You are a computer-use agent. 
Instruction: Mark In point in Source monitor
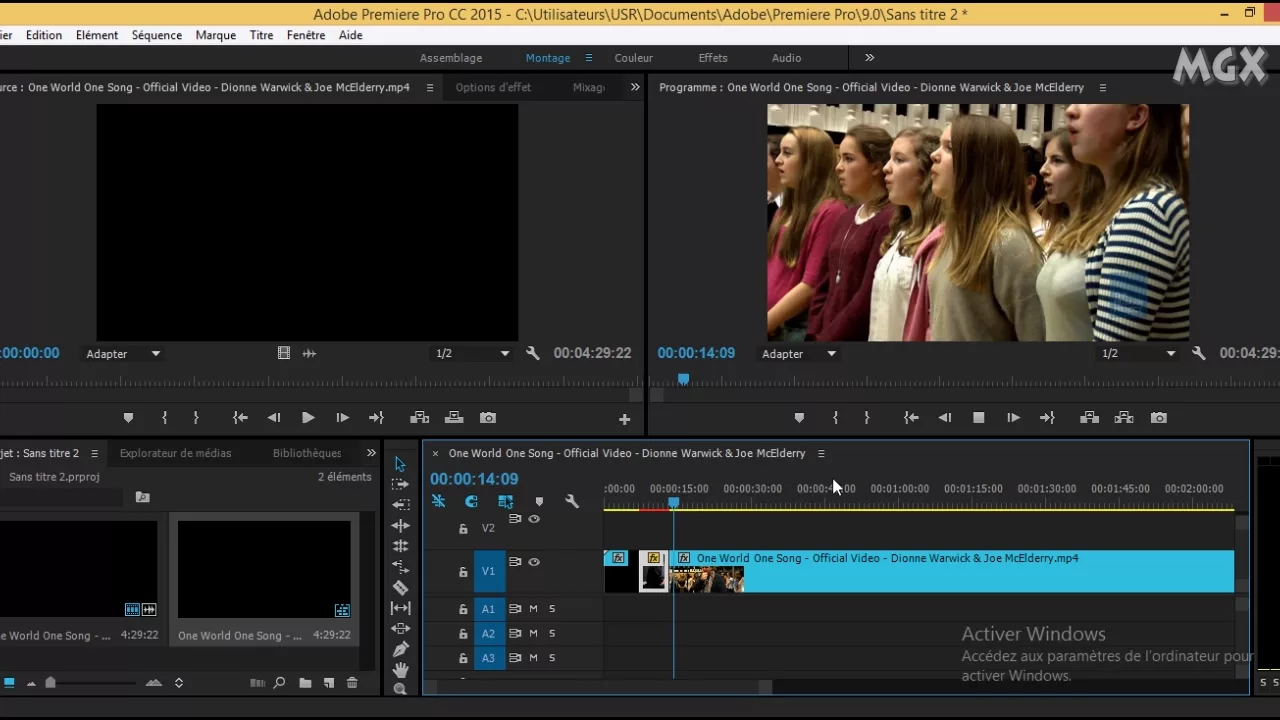[x=164, y=418]
